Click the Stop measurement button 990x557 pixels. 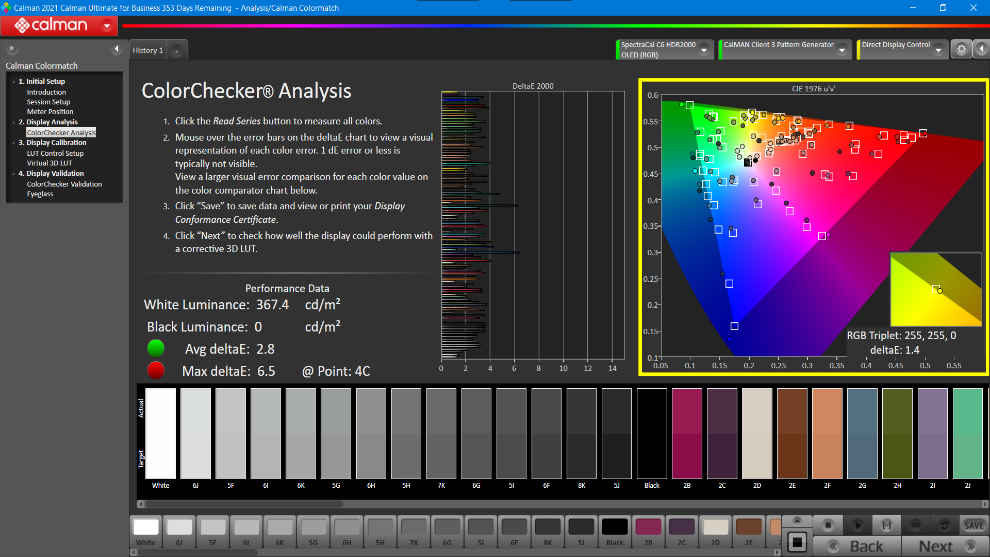point(828,525)
